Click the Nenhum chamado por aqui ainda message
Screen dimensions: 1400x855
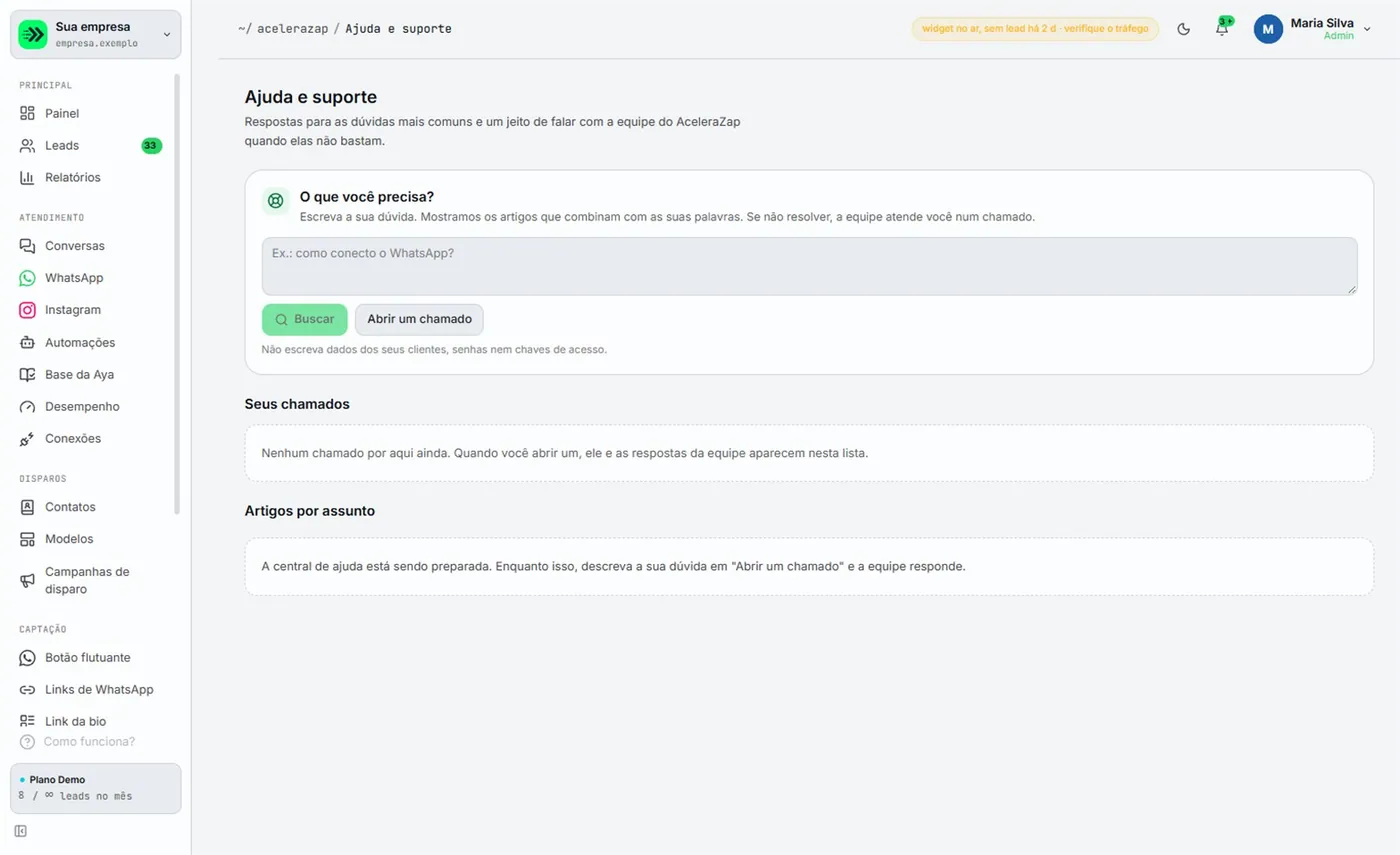(565, 453)
